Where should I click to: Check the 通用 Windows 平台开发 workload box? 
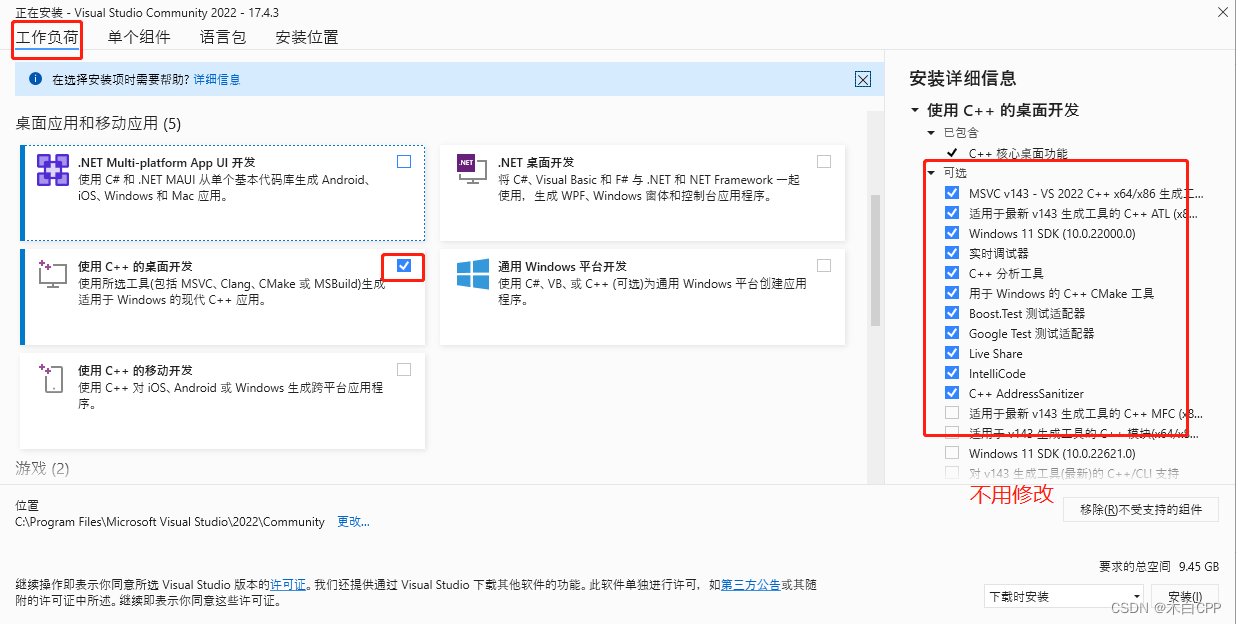pyautogui.click(x=824, y=265)
